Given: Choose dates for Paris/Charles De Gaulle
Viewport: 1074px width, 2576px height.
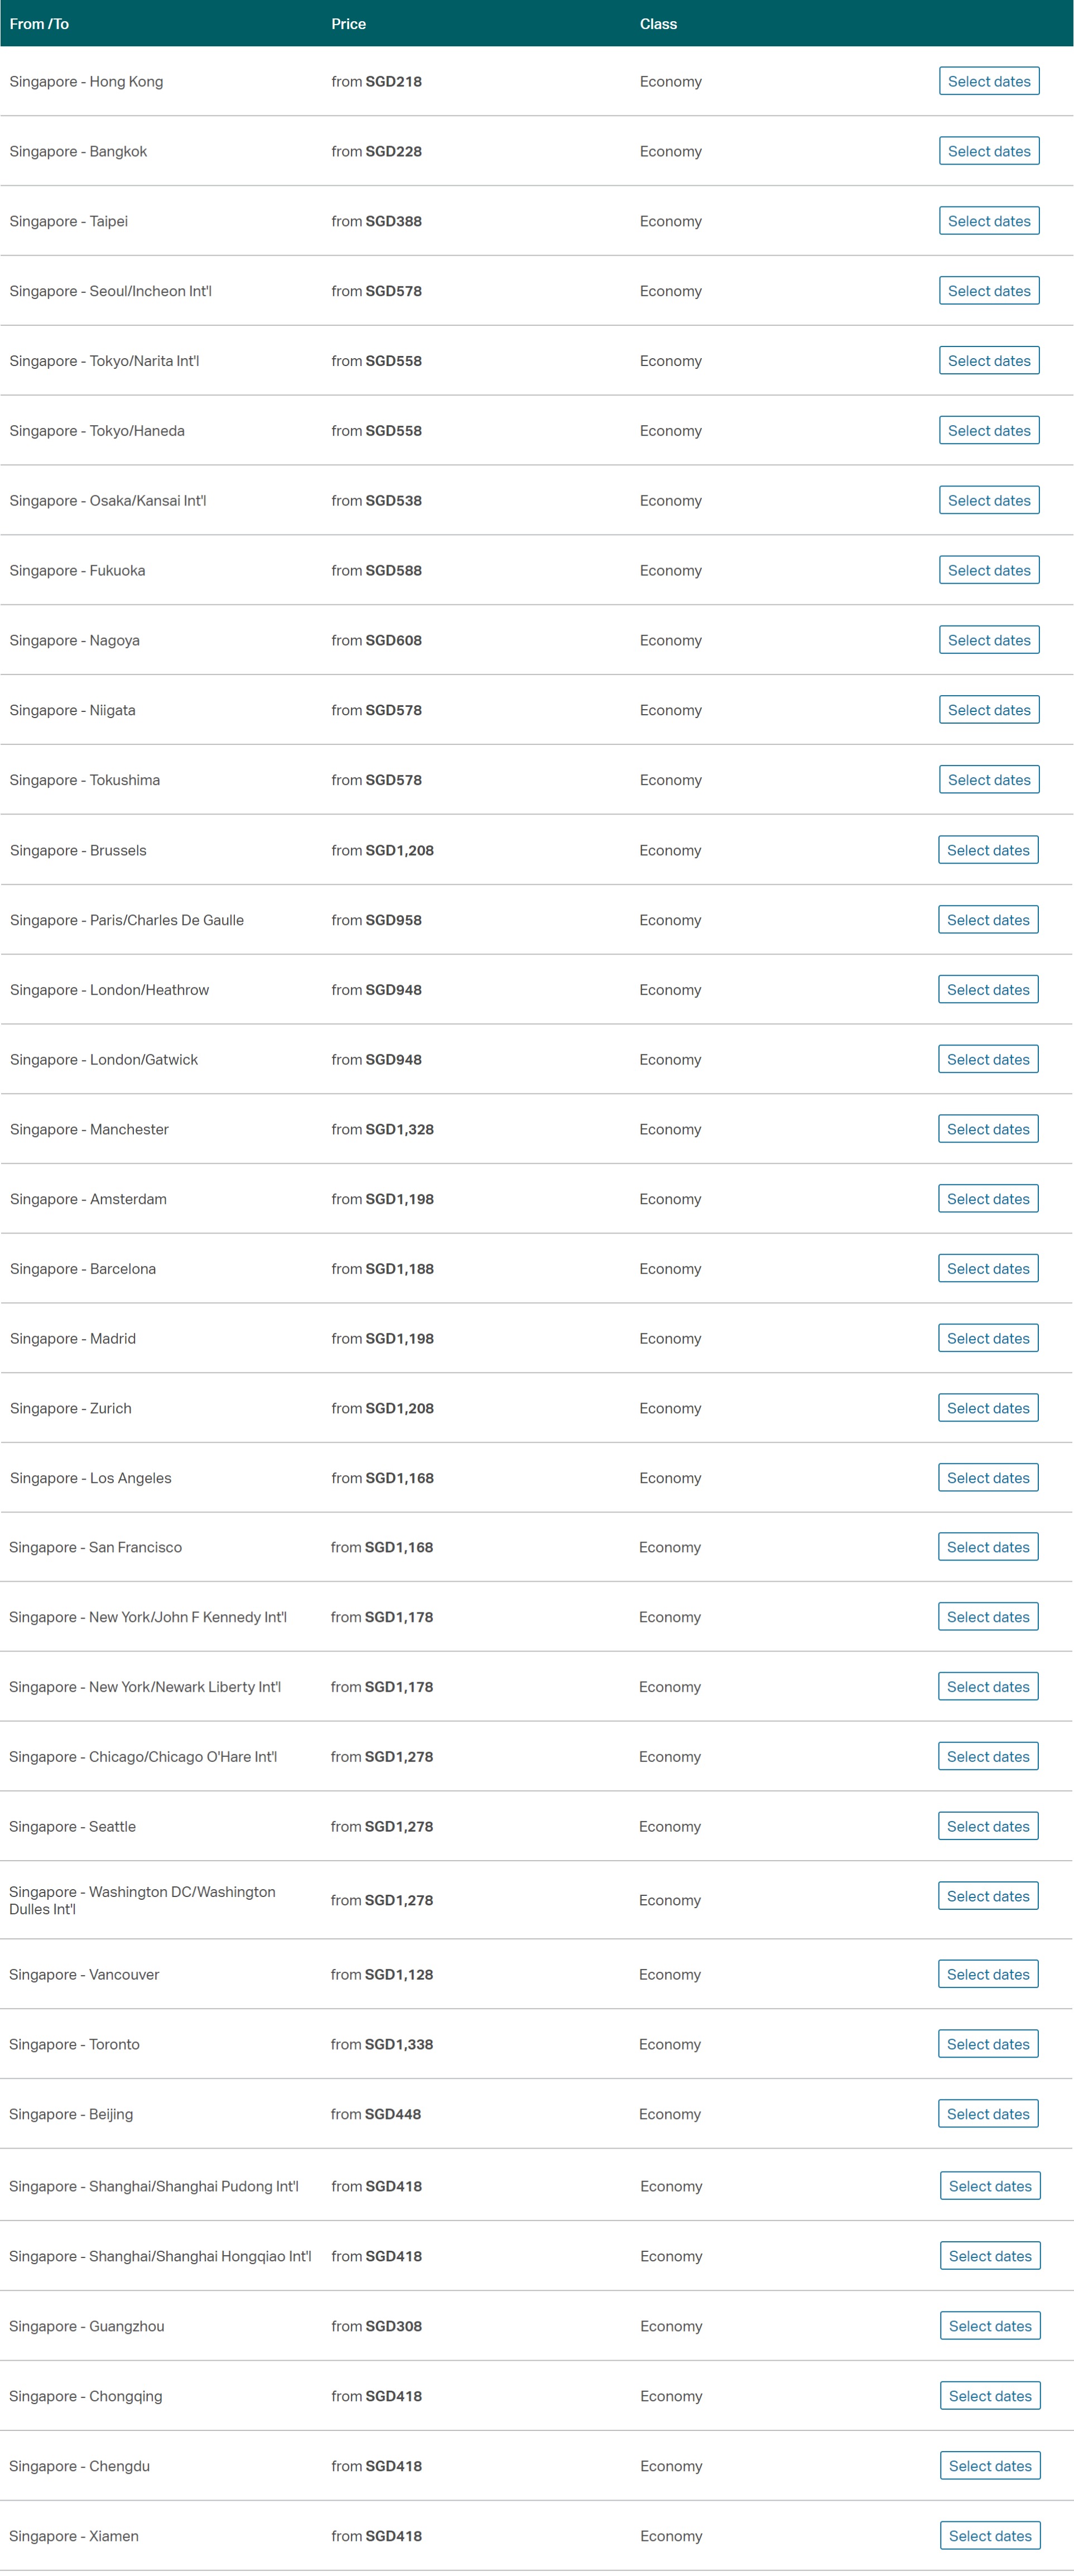Looking at the screenshot, I should point(988,920).
